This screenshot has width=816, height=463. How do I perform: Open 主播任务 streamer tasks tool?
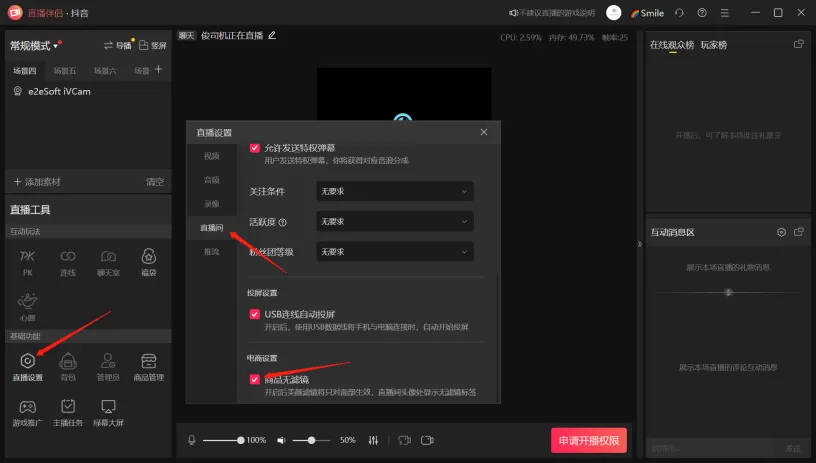68,413
